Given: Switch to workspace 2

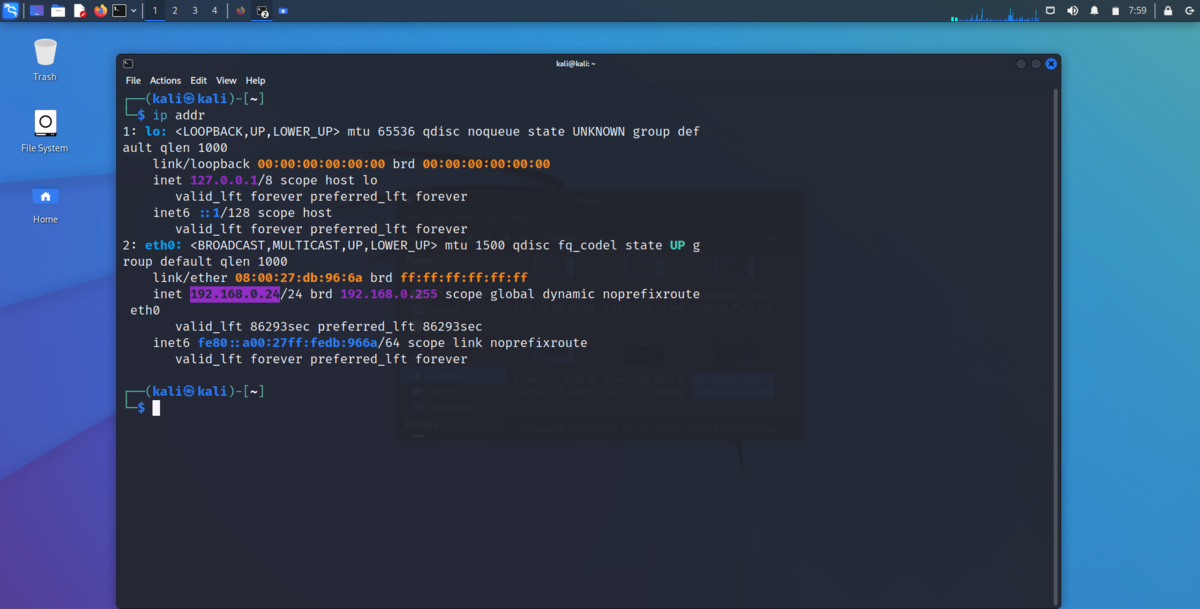Looking at the screenshot, I should (x=175, y=11).
